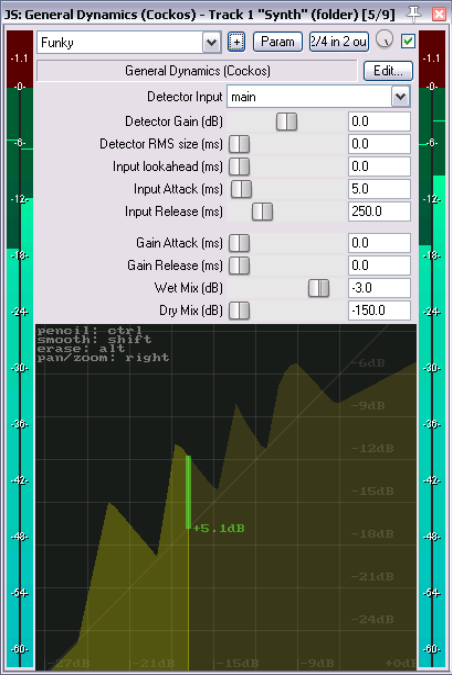This screenshot has height=675, width=452.
Task: Click the Wet Mix value field showing -3.0
Action: tap(379, 288)
